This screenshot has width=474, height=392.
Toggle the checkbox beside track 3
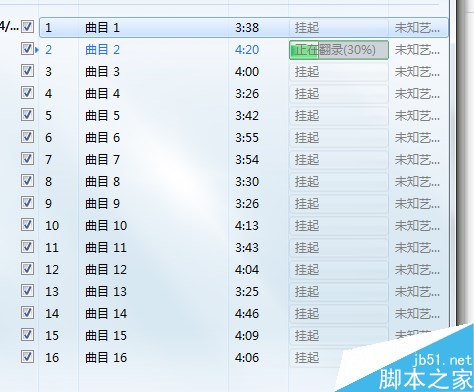click(27, 70)
